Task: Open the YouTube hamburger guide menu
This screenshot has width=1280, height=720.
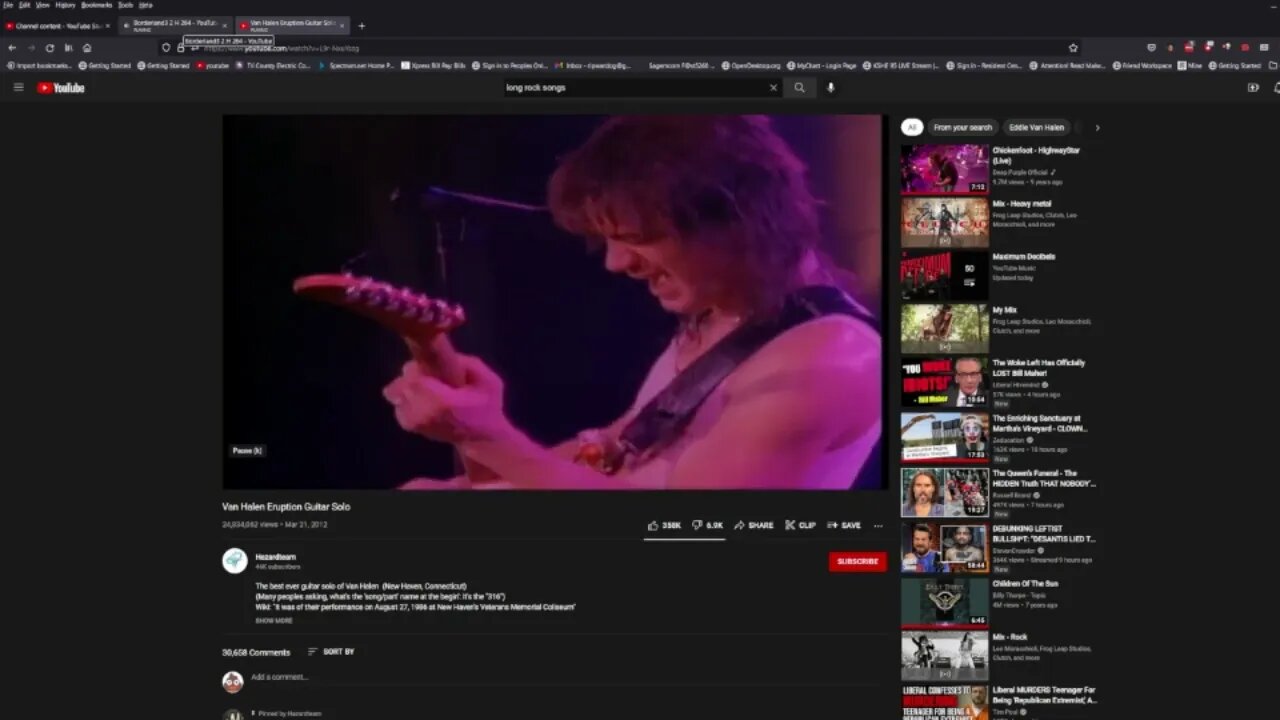Action: [18, 88]
